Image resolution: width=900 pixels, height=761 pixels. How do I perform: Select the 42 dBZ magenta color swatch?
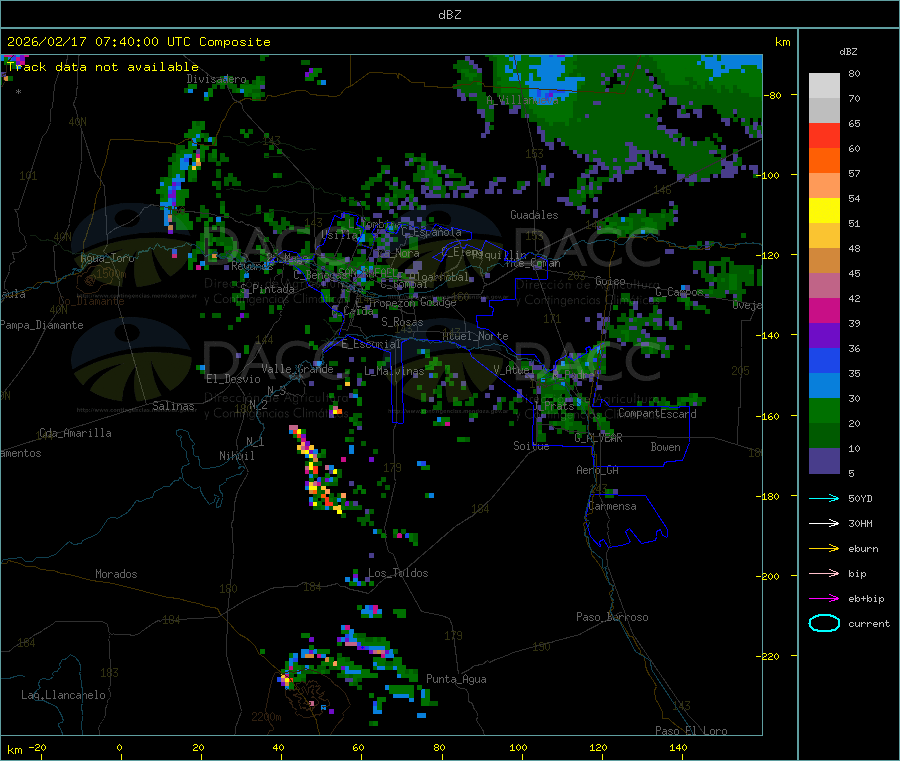coord(824,310)
